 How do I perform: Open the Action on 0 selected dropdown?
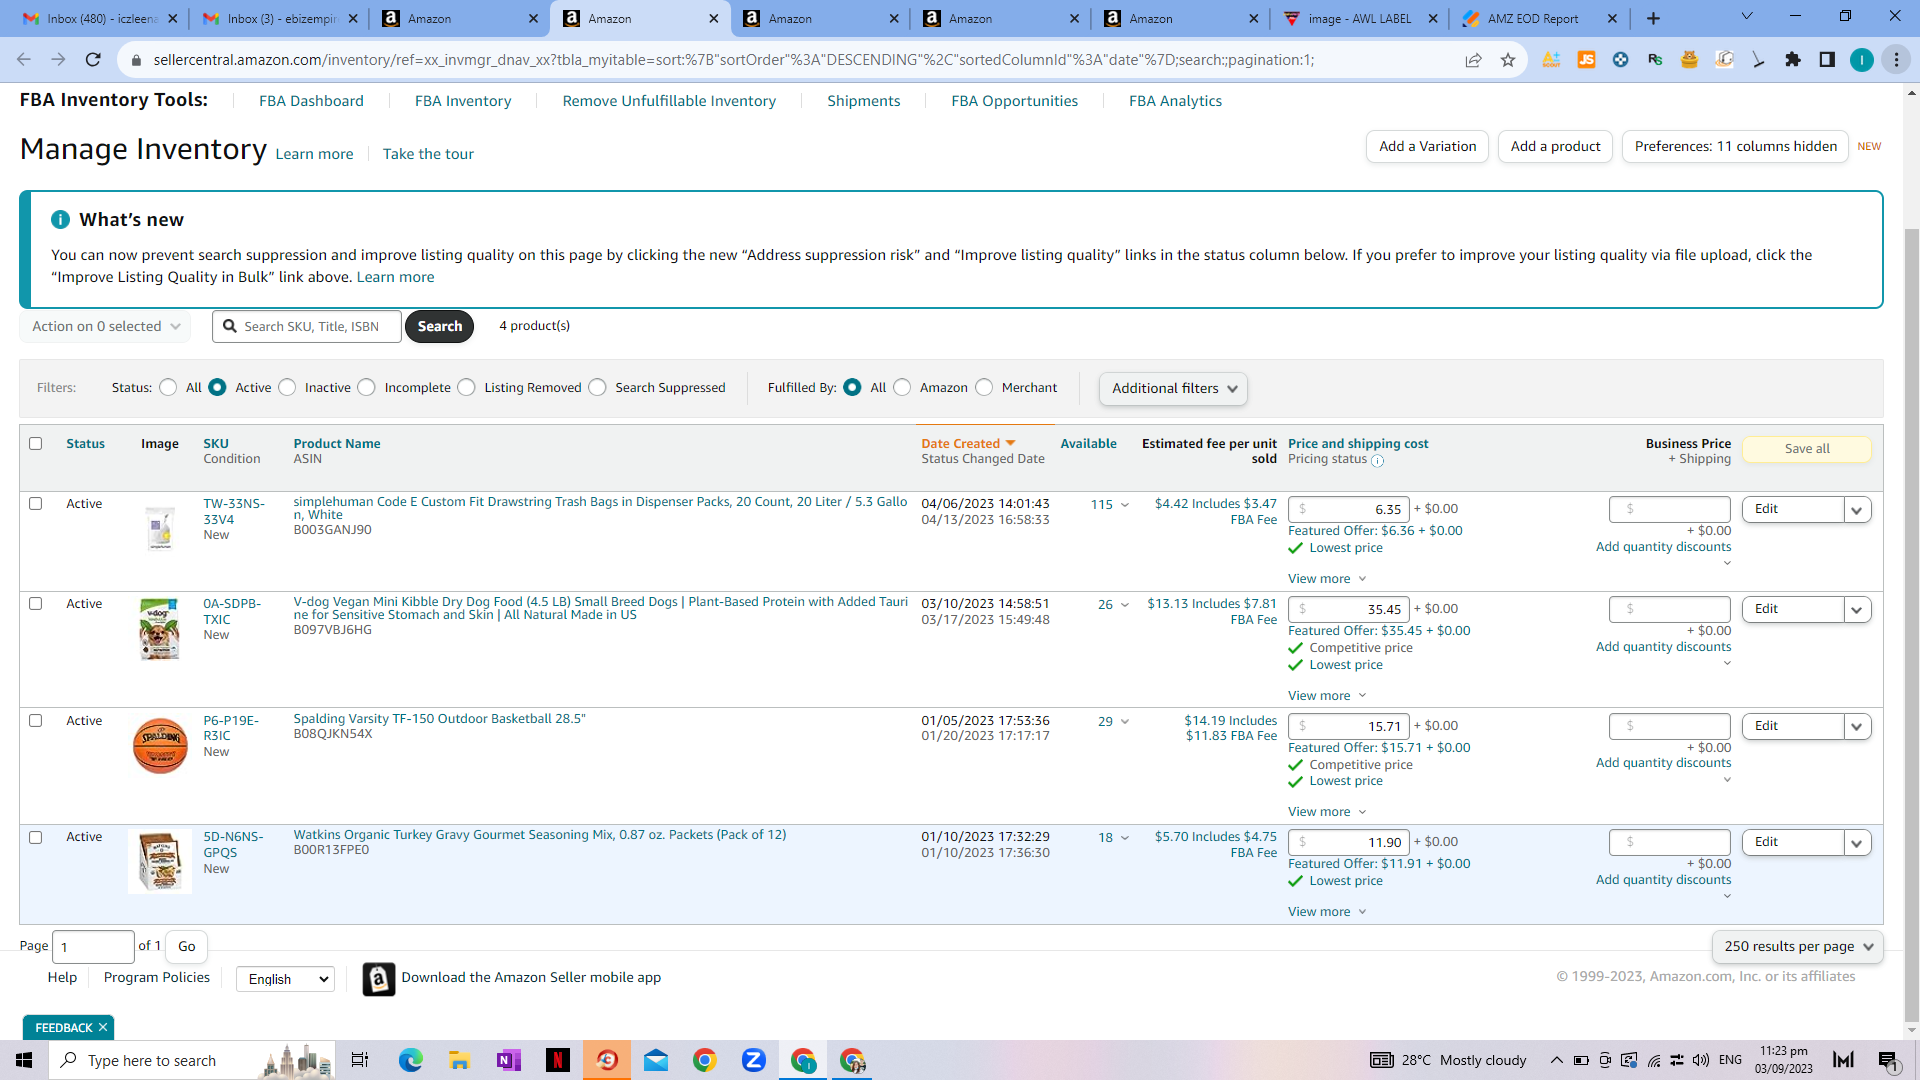[x=105, y=326]
